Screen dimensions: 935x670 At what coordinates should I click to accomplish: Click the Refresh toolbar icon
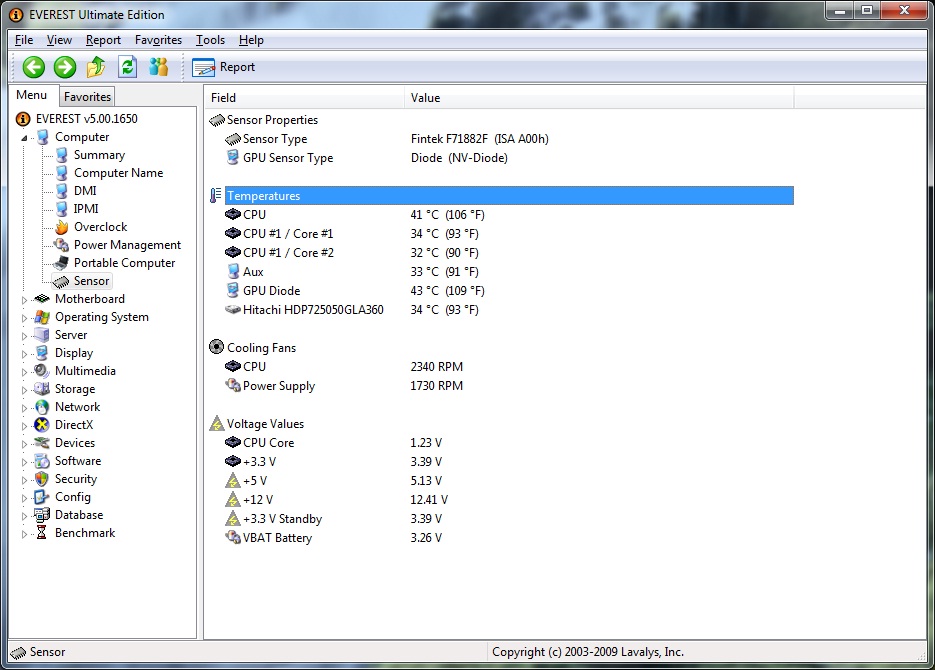point(127,67)
